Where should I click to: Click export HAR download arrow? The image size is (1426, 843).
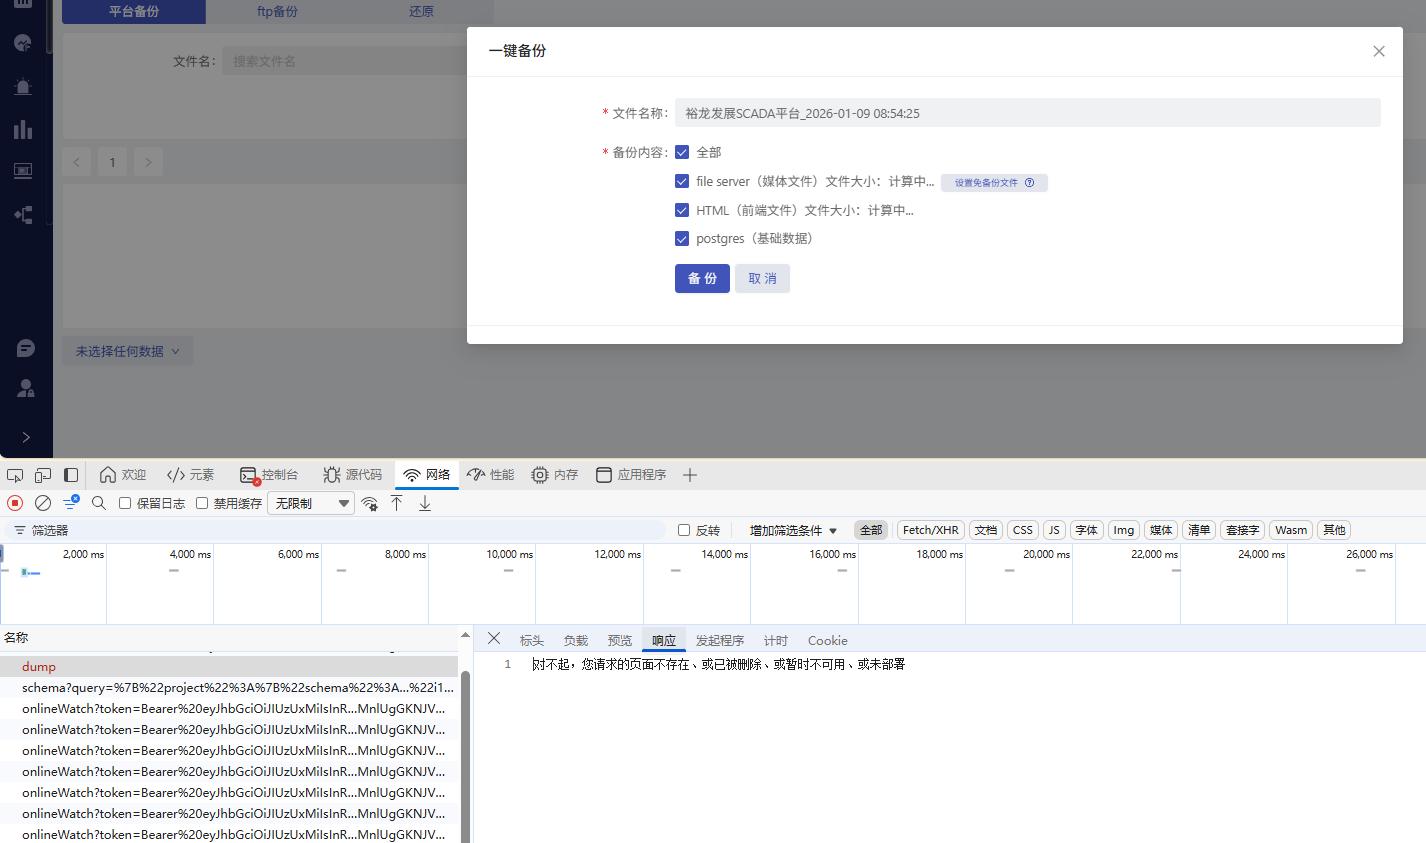(425, 503)
